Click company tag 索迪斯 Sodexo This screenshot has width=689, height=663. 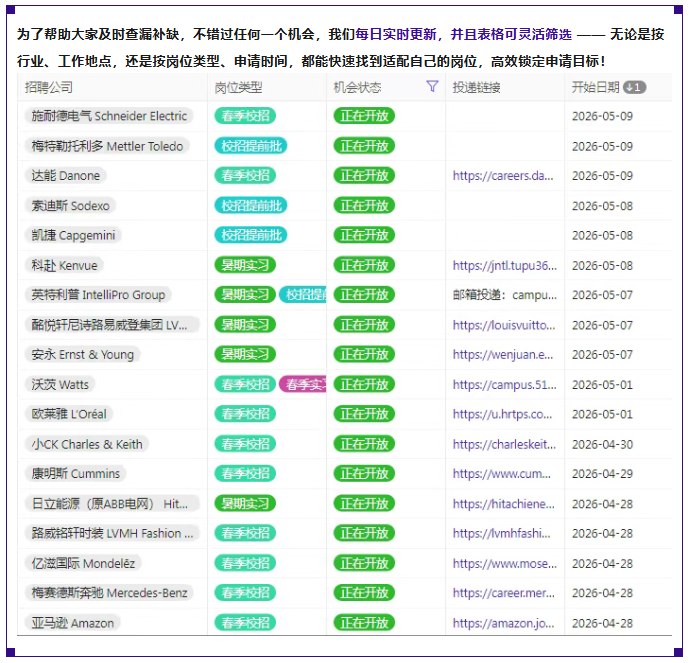(70, 206)
